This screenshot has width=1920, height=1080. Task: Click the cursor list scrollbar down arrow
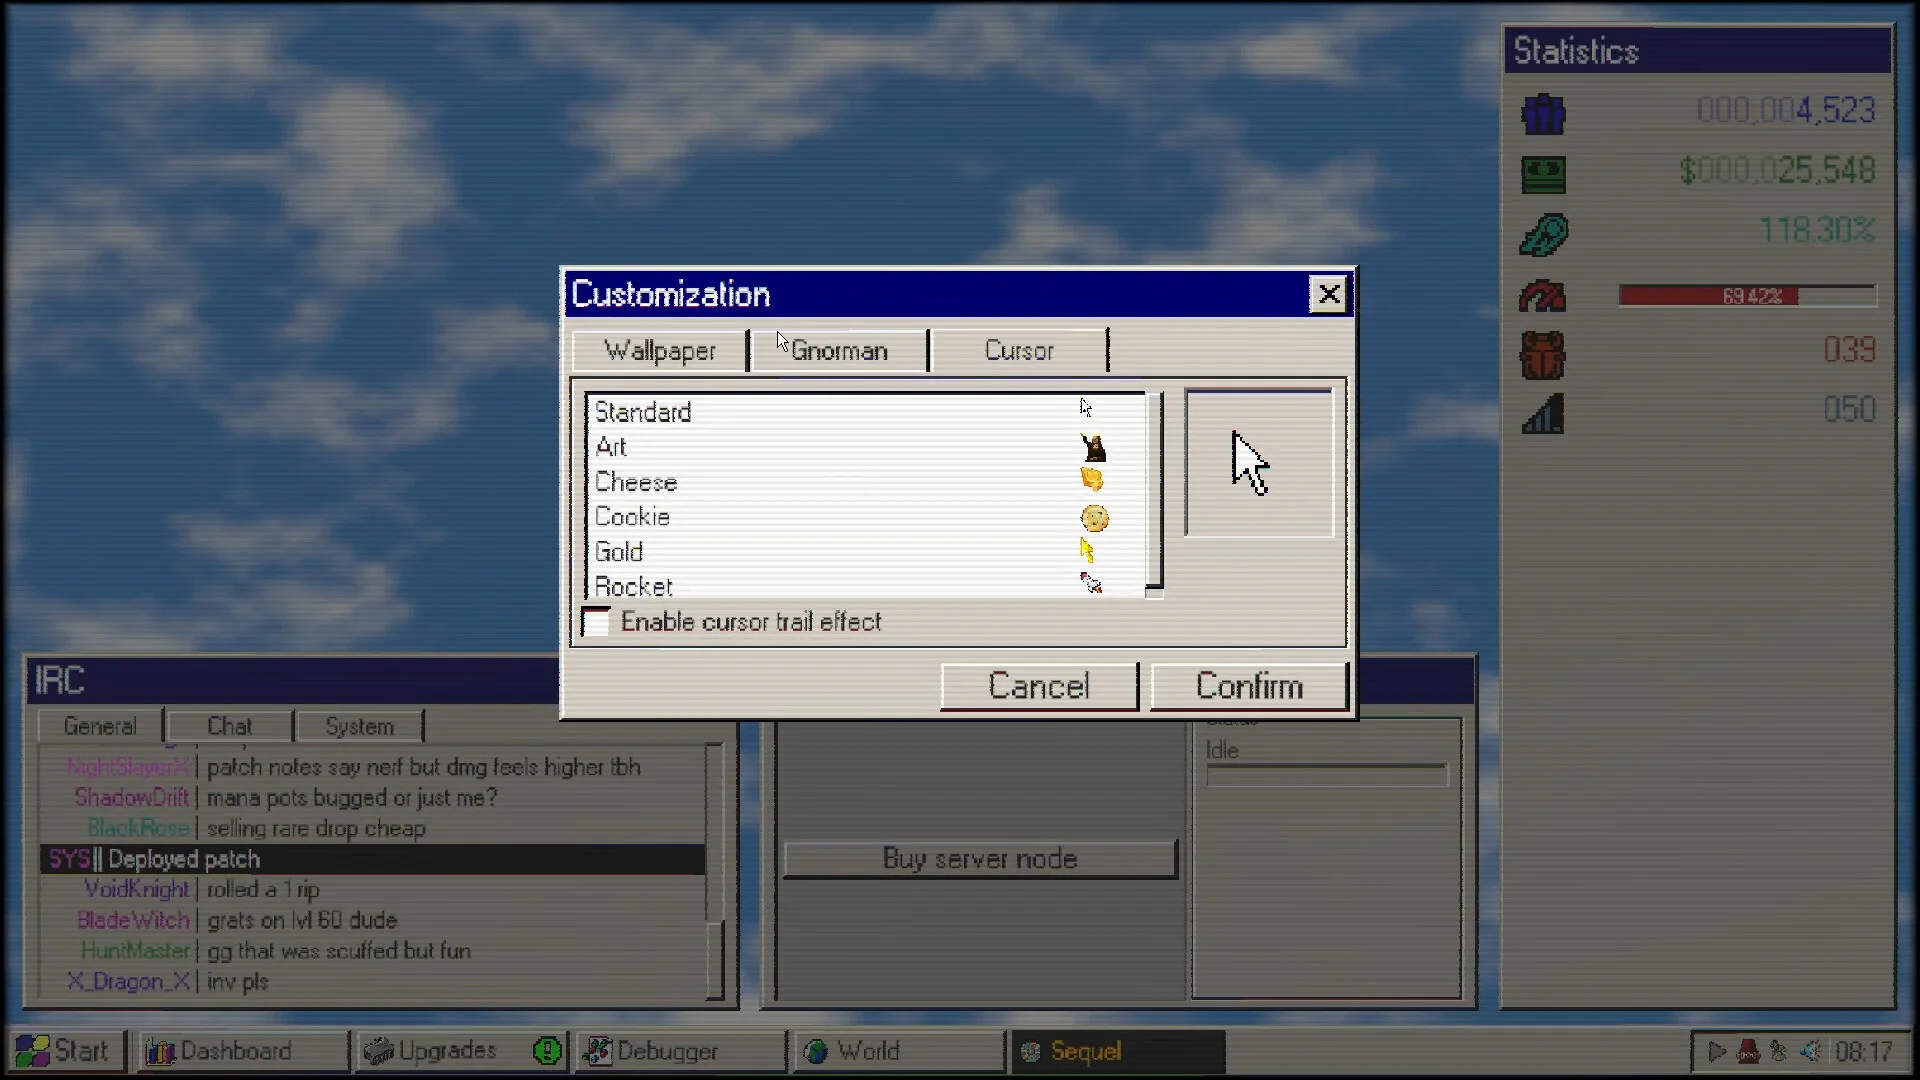coord(1154,593)
